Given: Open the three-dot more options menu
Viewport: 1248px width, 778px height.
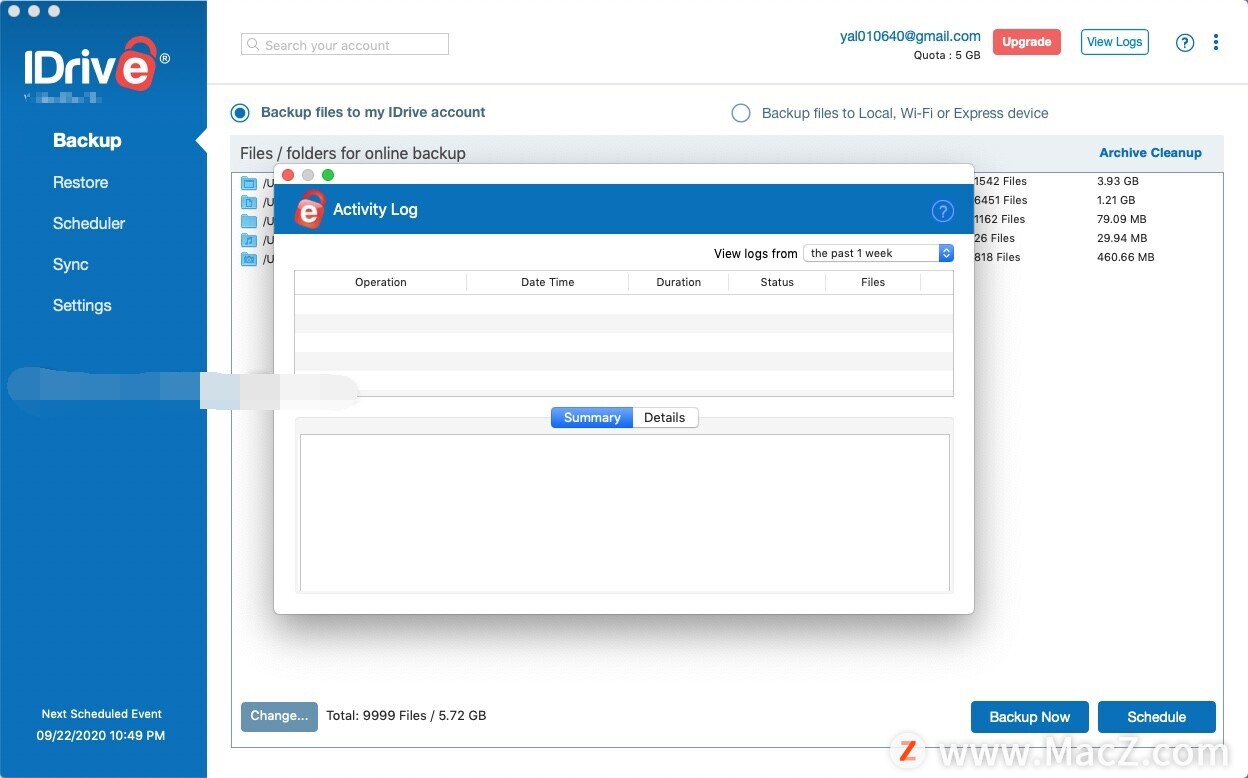Looking at the screenshot, I should [x=1216, y=42].
